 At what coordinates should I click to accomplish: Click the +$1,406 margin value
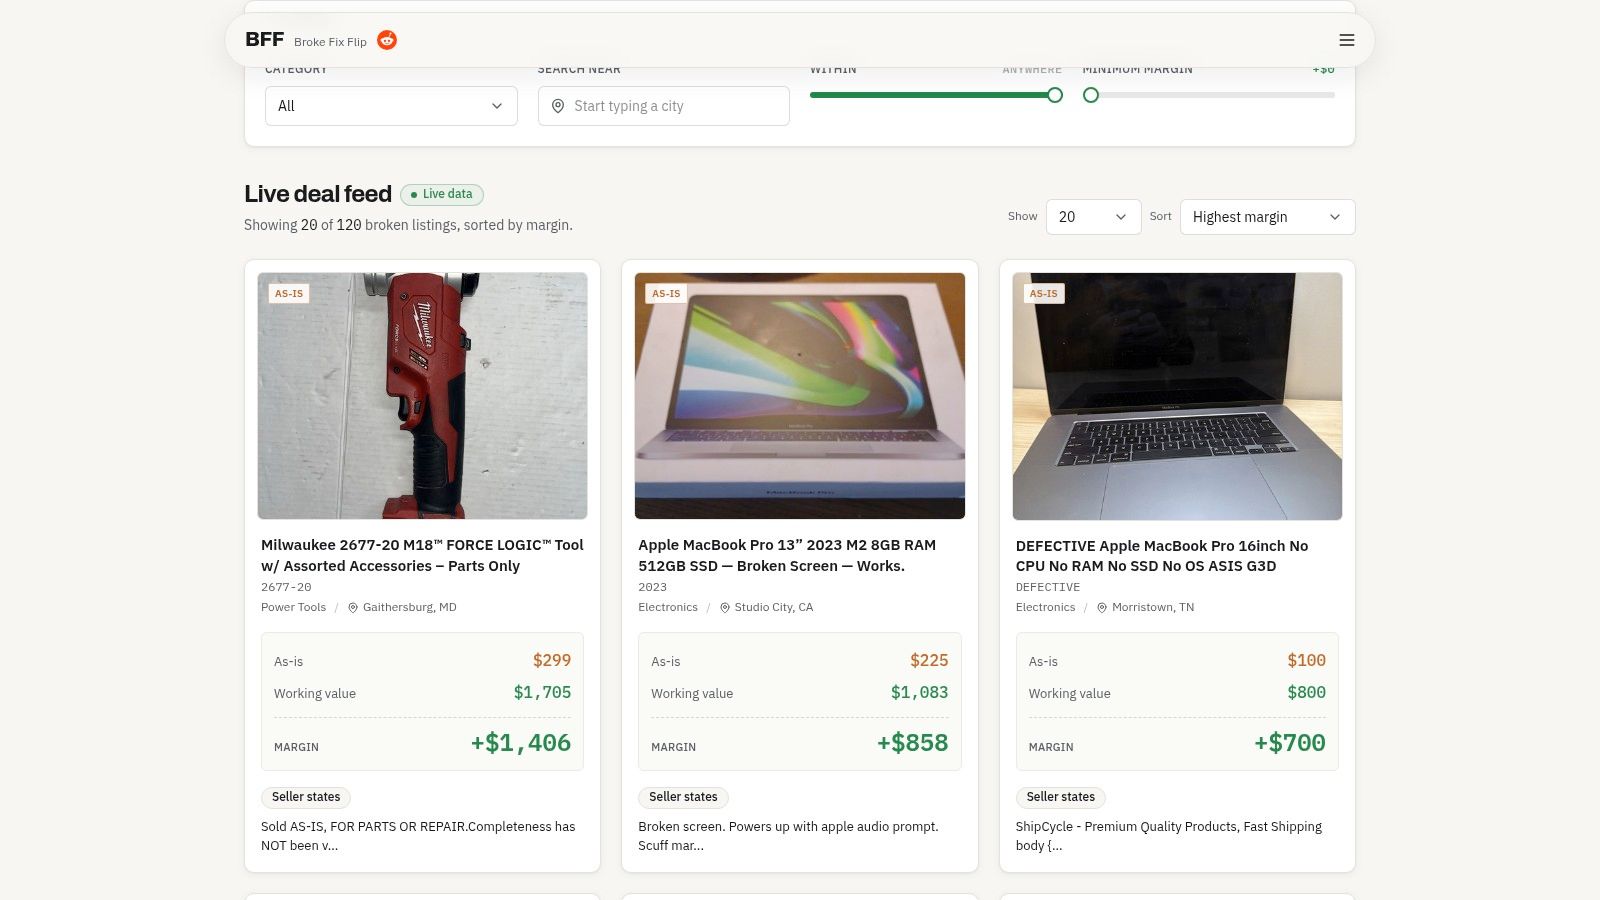(521, 743)
